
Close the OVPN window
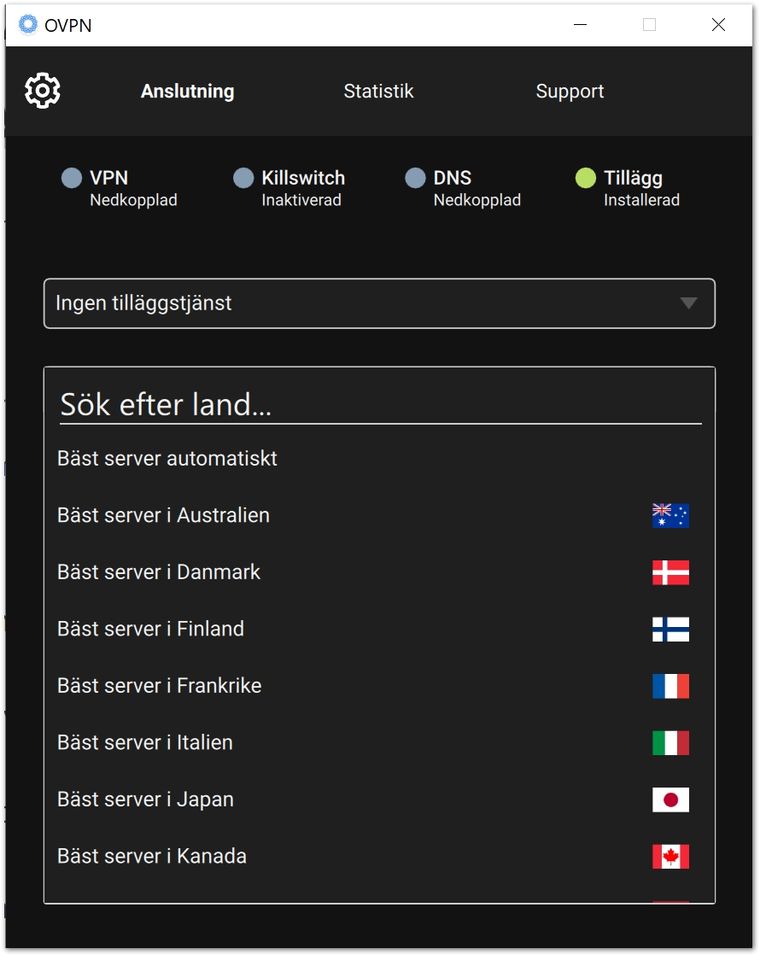pyautogui.click(x=719, y=24)
